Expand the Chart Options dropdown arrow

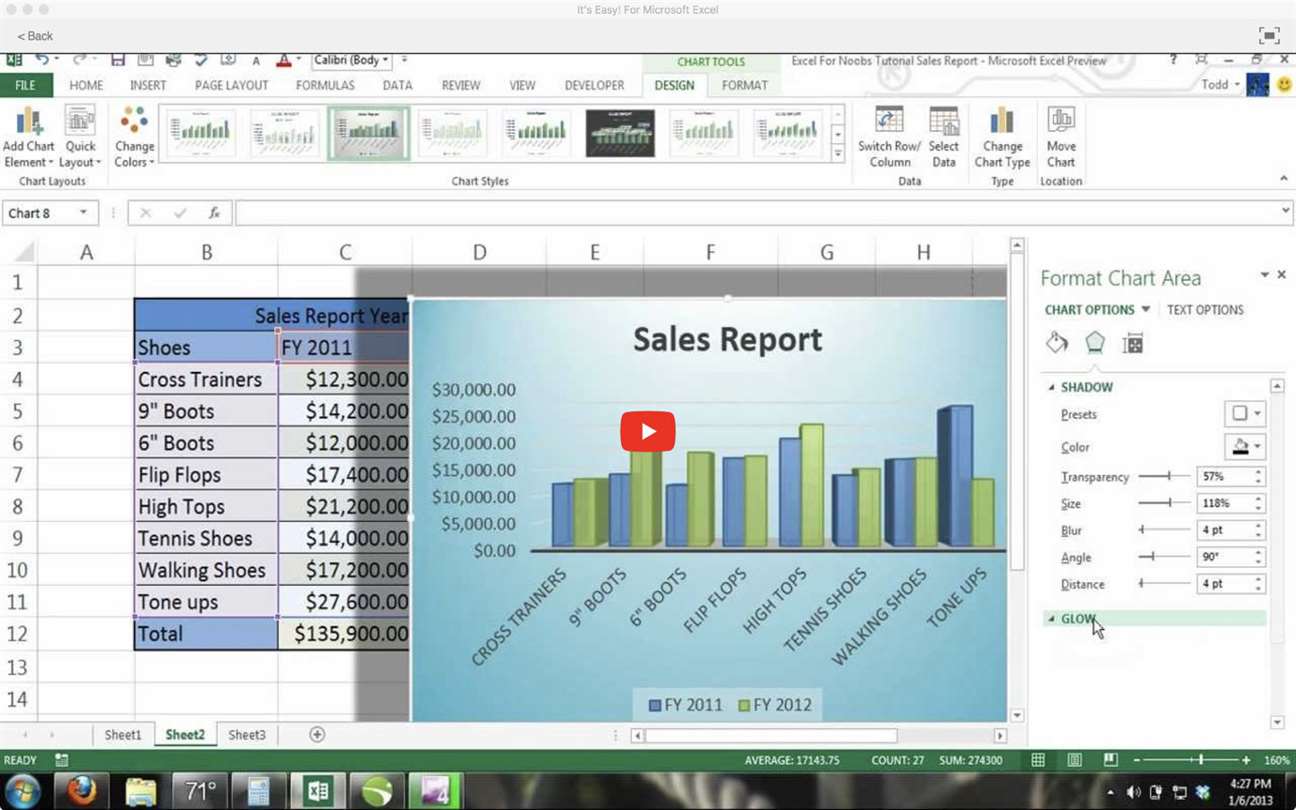click(x=1146, y=310)
